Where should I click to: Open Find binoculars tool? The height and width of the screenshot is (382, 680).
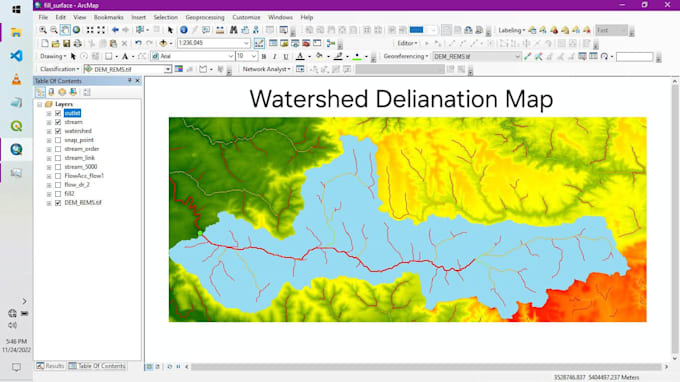click(233, 30)
